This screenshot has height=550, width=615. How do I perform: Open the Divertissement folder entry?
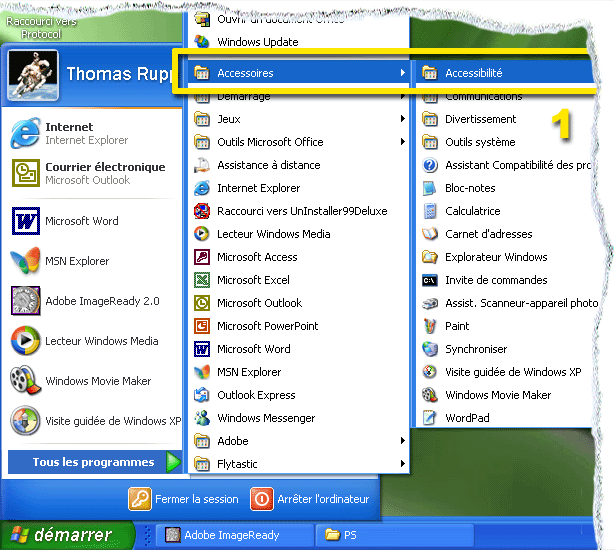pos(504,119)
